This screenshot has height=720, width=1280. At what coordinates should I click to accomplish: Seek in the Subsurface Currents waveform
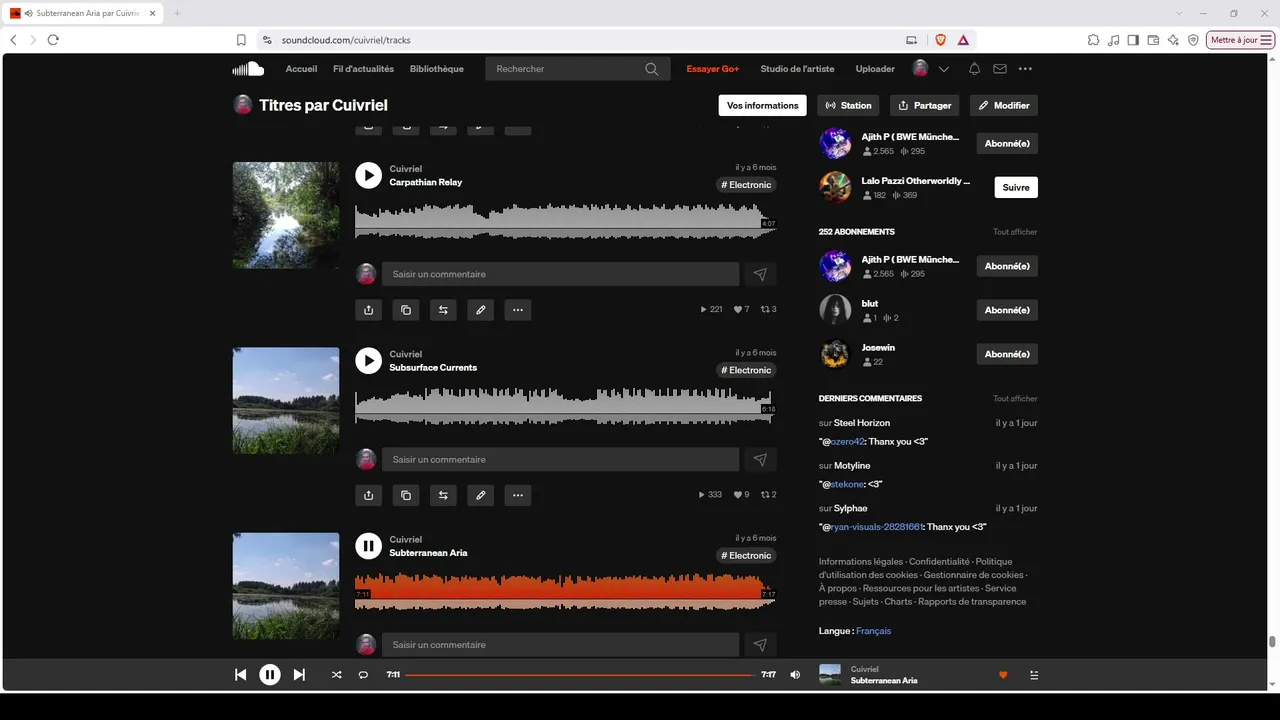pyautogui.click(x=565, y=405)
